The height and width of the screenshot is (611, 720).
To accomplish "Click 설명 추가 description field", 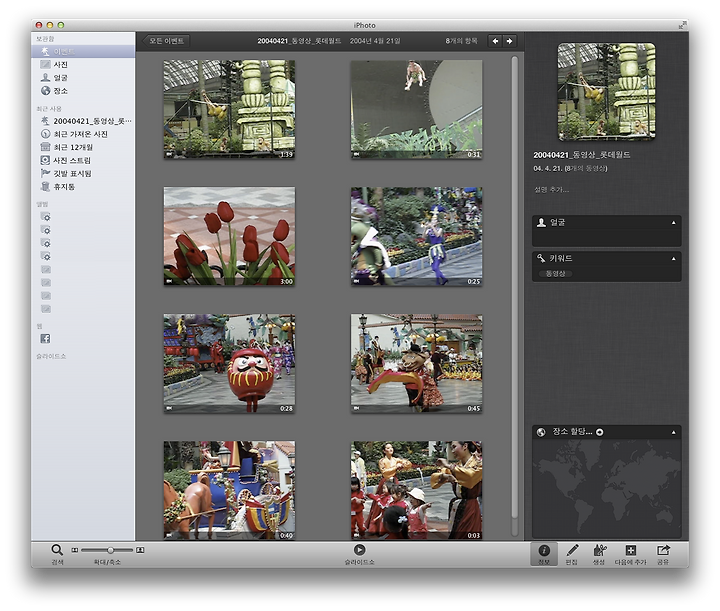I will click(551, 190).
